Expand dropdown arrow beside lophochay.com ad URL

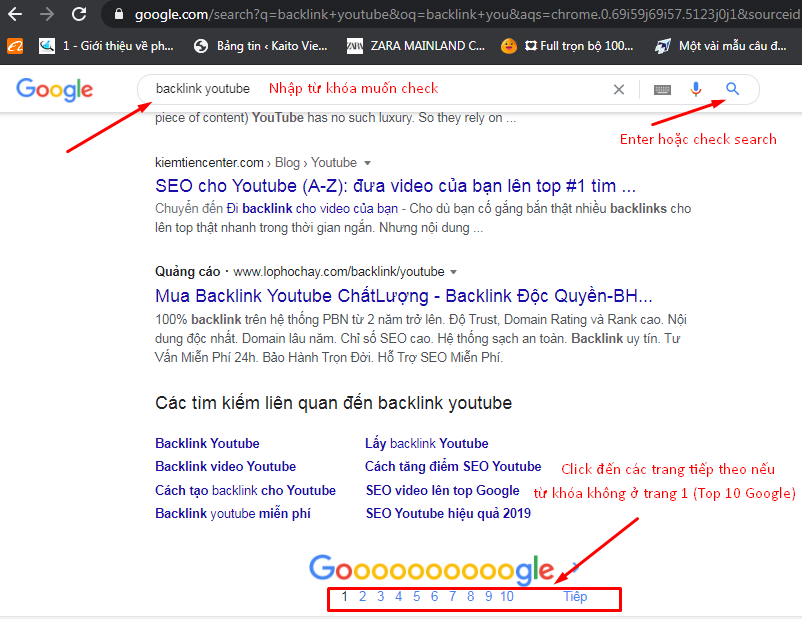454,272
